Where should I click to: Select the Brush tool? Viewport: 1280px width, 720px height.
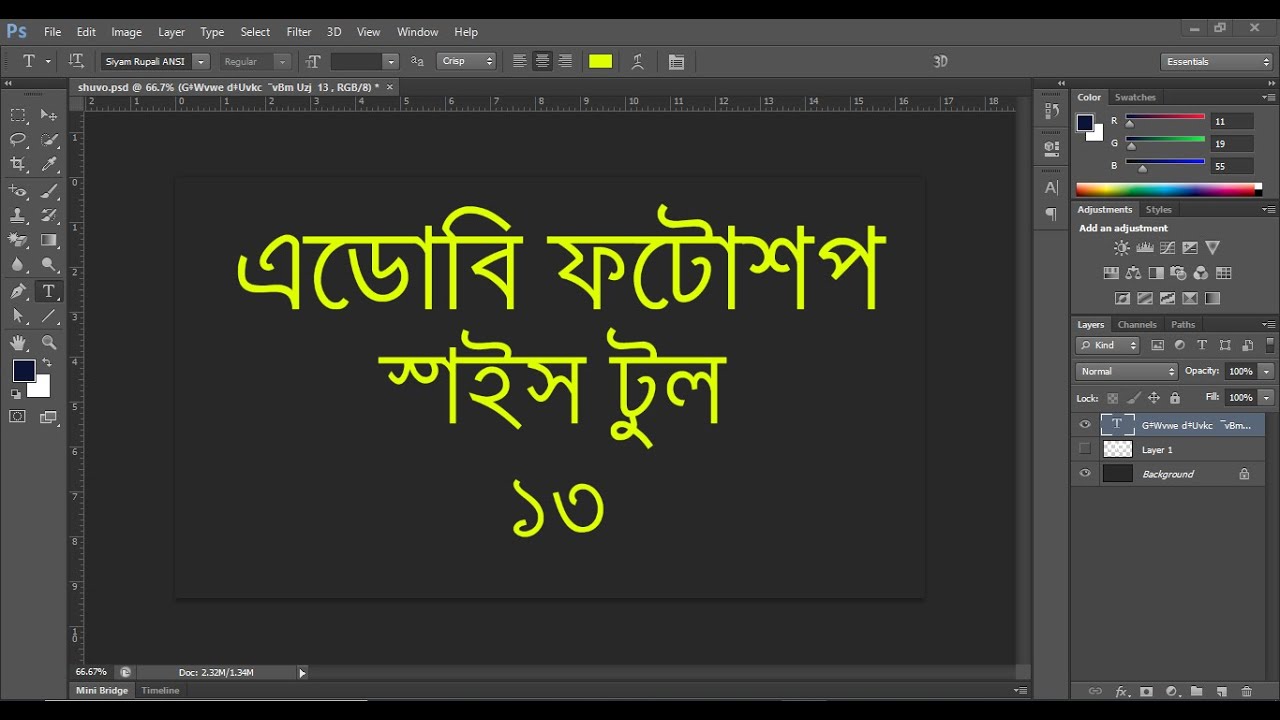pyautogui.click(x=49, y=191)
